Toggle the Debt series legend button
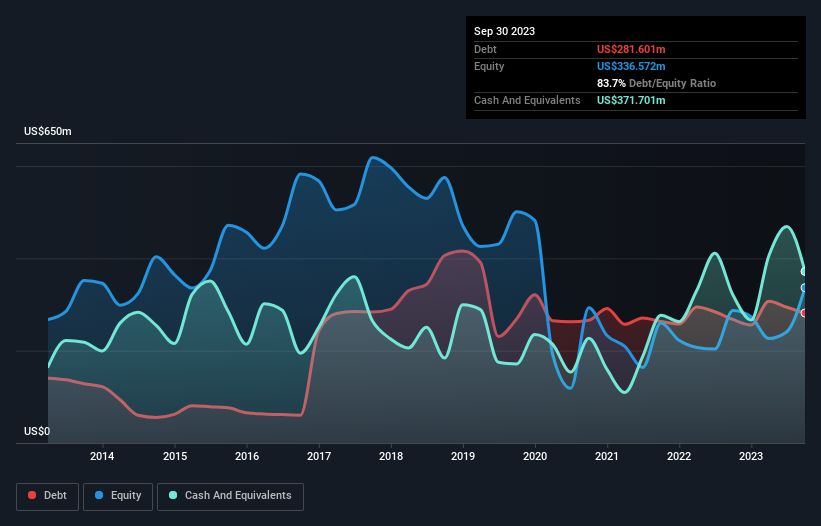This screenshot has width=821, height=526. point(48,496)
